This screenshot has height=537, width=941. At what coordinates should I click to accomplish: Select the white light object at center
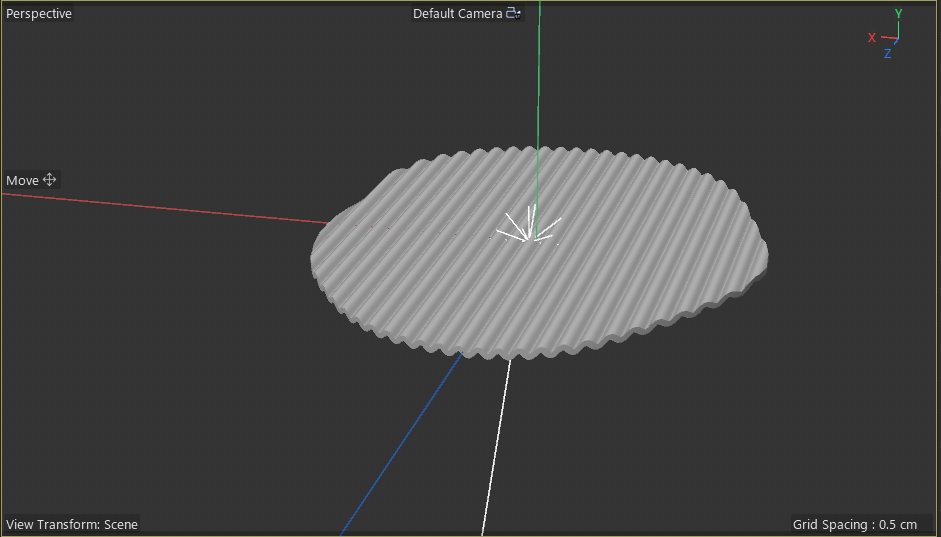tap(529, 225)
